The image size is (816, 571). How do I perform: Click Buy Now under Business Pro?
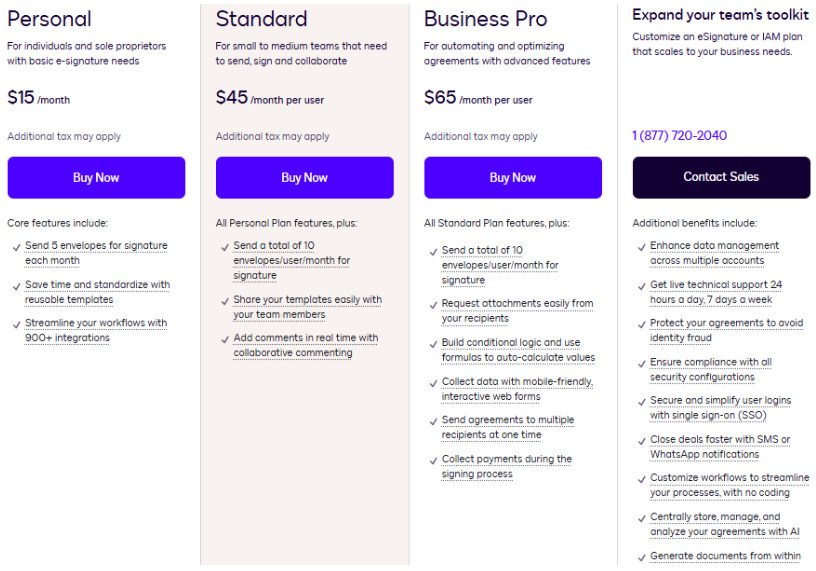[x=513, y=178]
